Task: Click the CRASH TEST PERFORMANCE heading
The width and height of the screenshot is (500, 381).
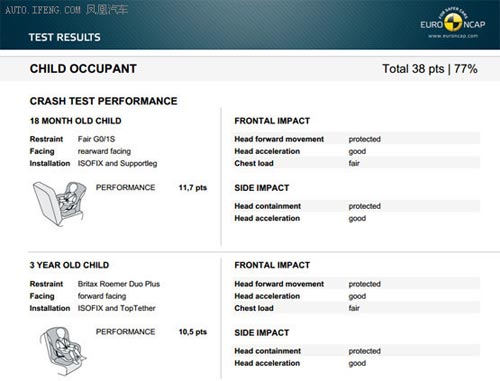Action: [x=103, y=101]
